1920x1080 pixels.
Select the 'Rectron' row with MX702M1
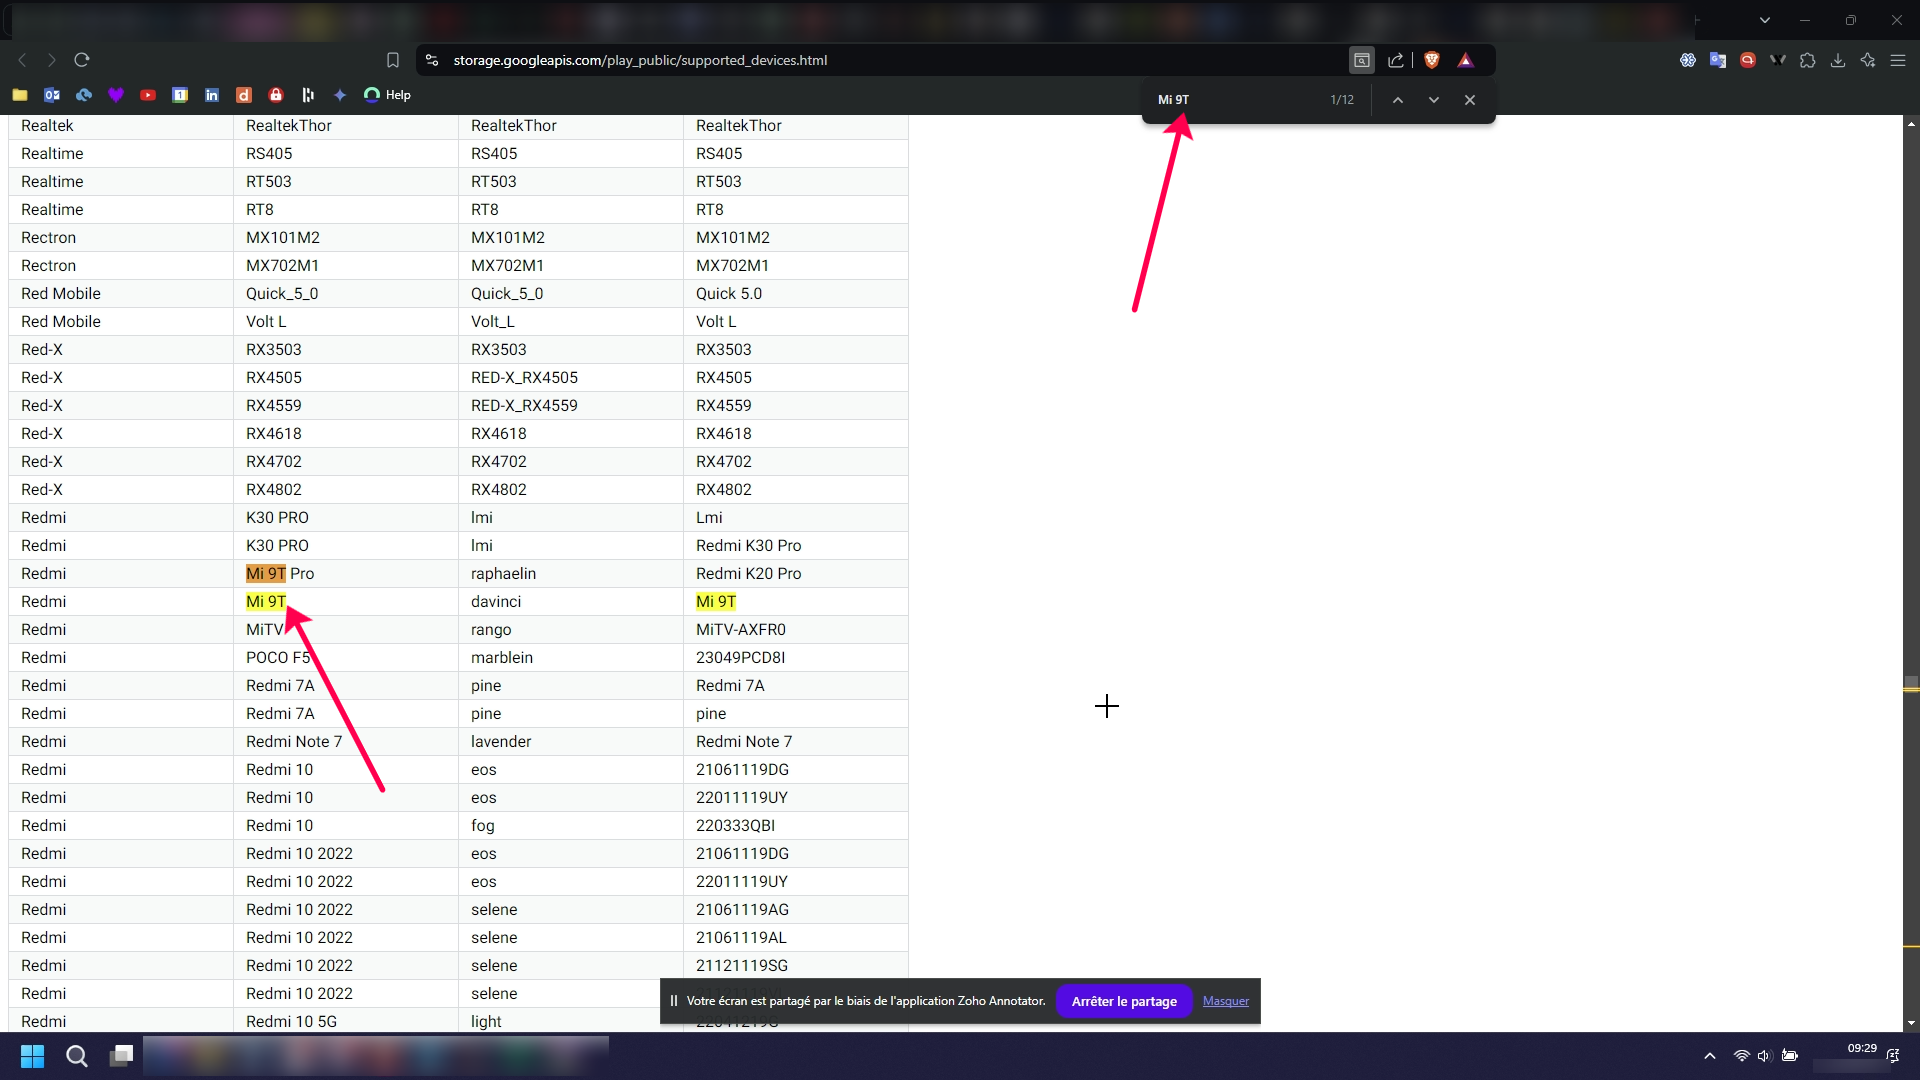click(458, 265)
